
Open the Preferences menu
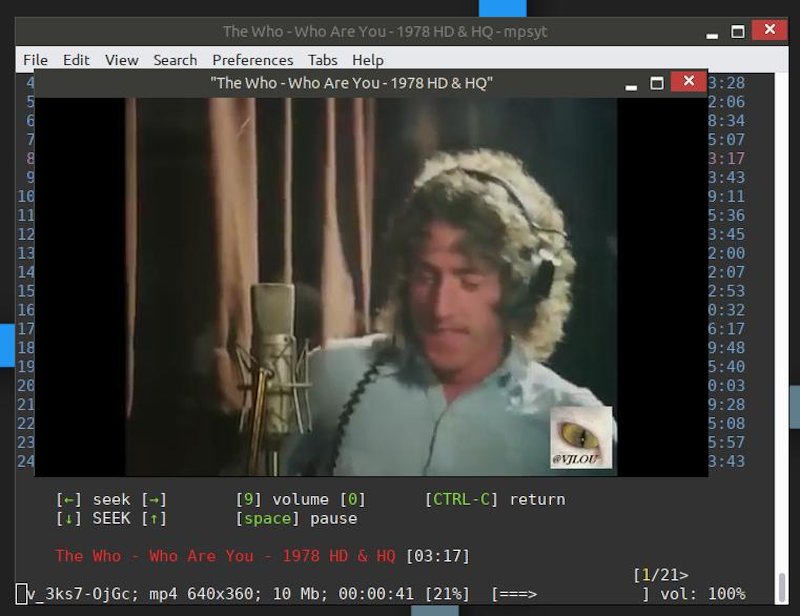point(253,60)
